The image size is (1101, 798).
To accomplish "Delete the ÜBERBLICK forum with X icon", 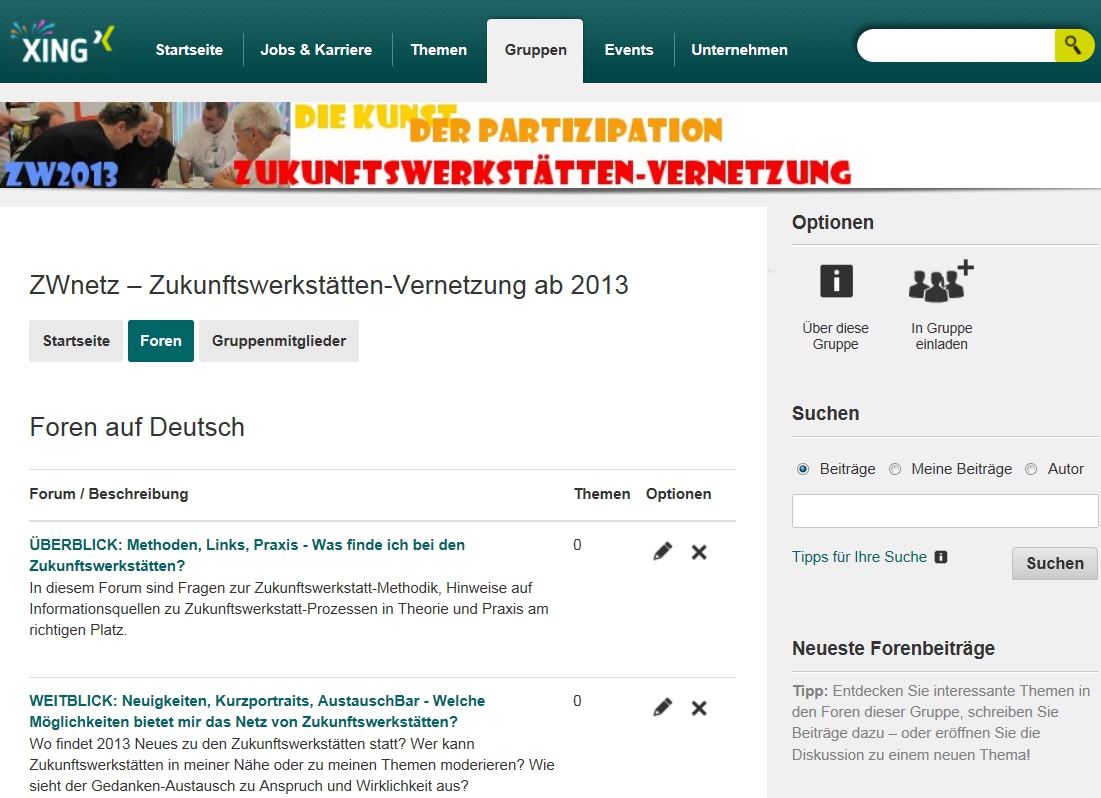I will click(x=699, y=551).
